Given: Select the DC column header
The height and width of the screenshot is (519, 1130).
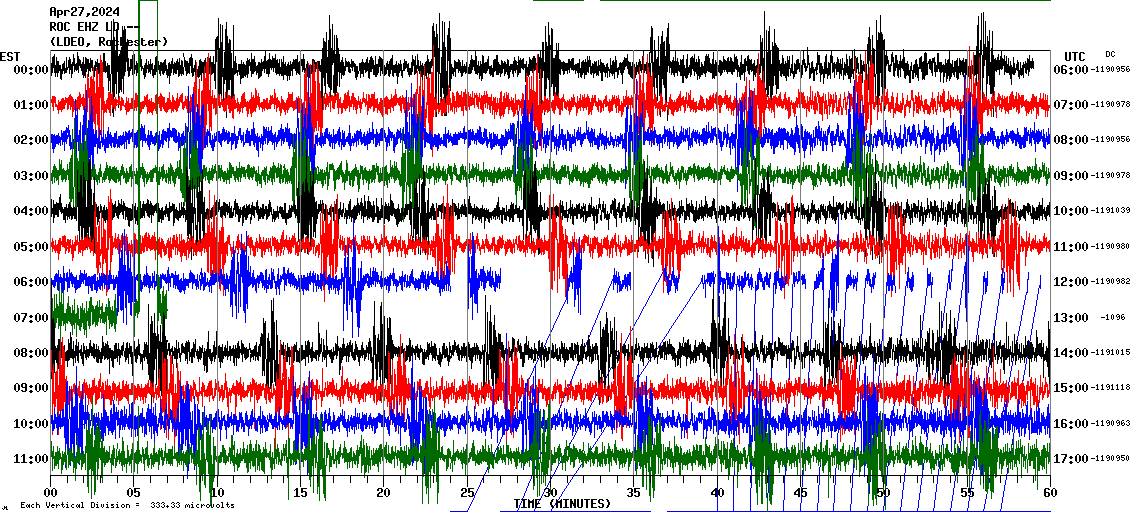Looking at the screenshot, I should 1110,54.
